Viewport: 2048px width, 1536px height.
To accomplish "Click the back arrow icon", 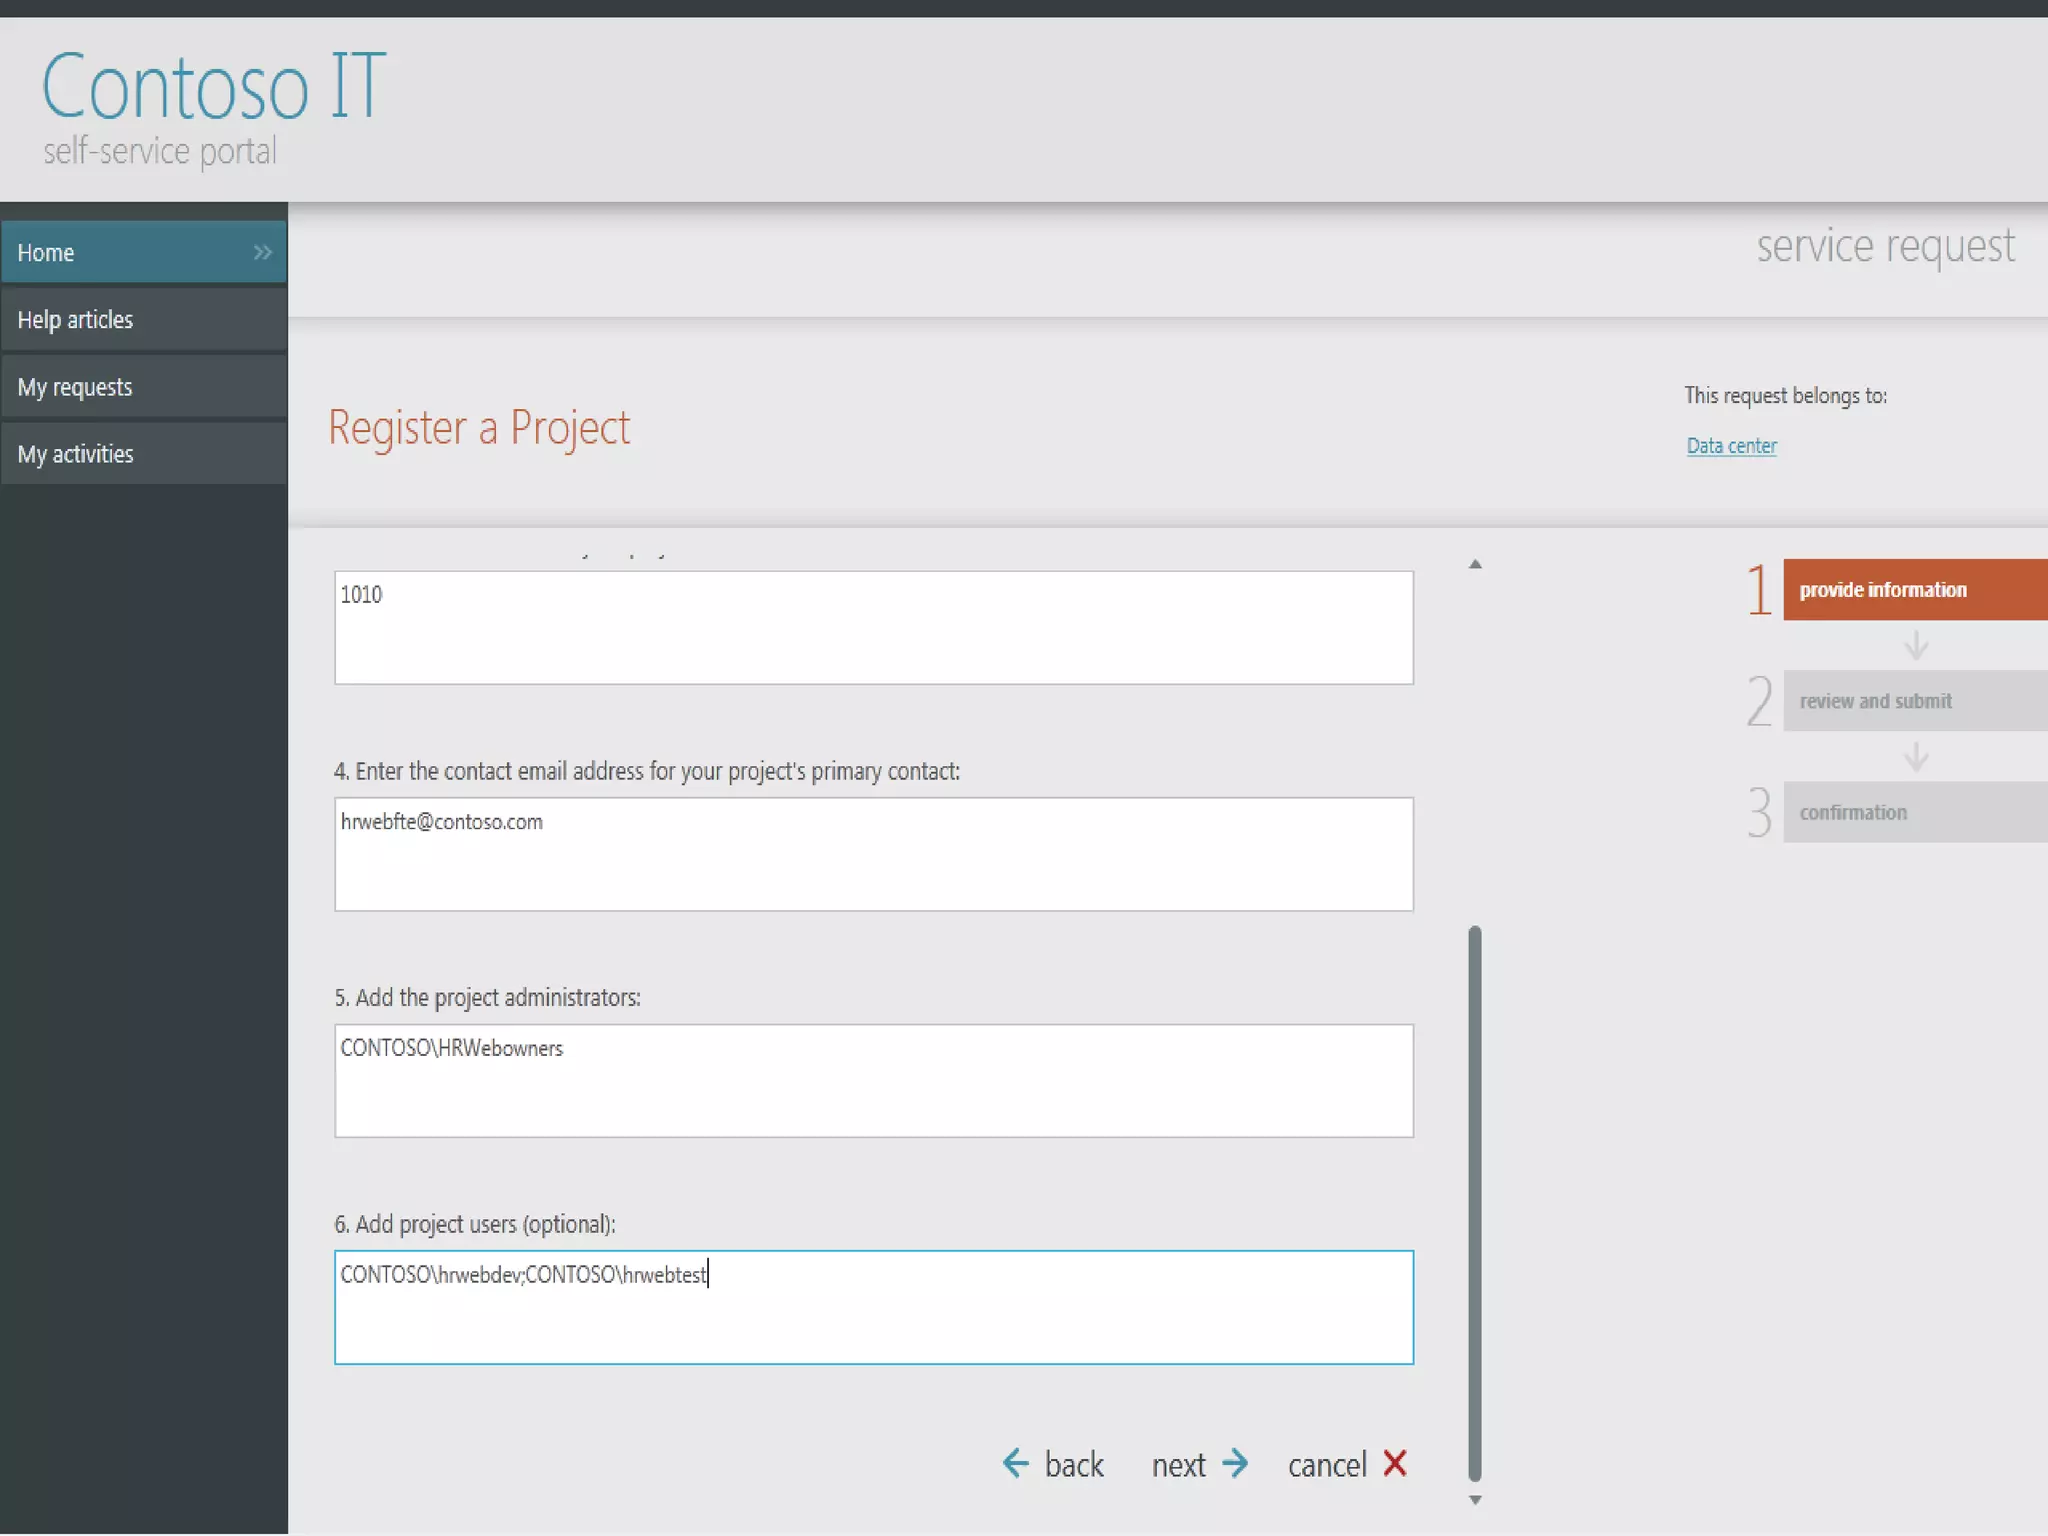I will [x=1015, y=1463].
